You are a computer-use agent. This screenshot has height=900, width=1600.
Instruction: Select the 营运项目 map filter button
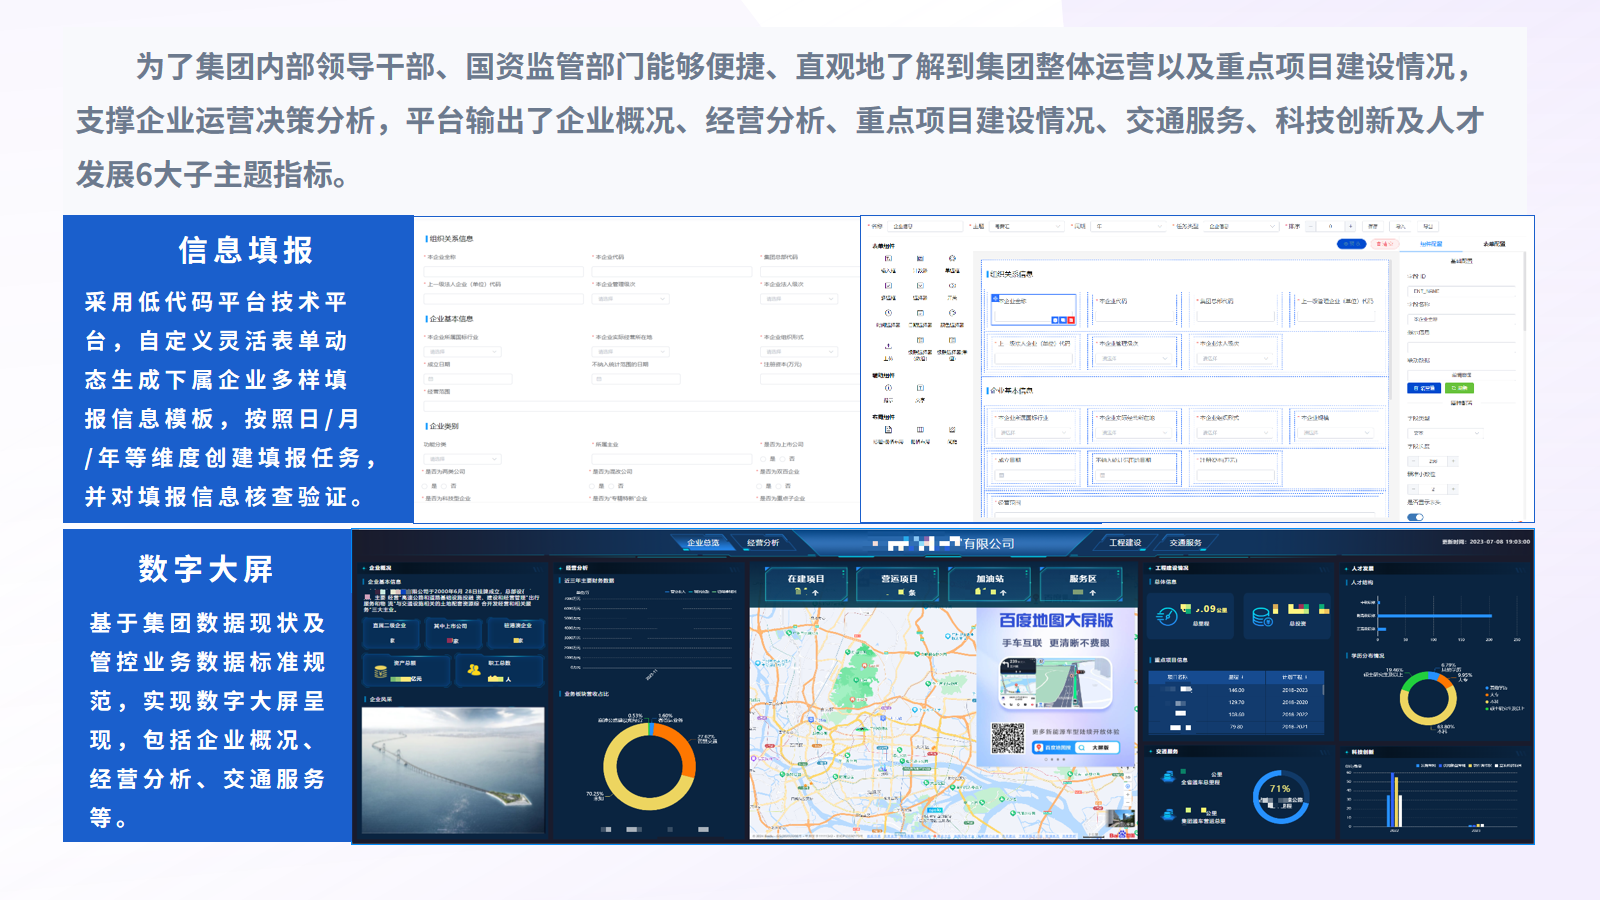[899, 584]
